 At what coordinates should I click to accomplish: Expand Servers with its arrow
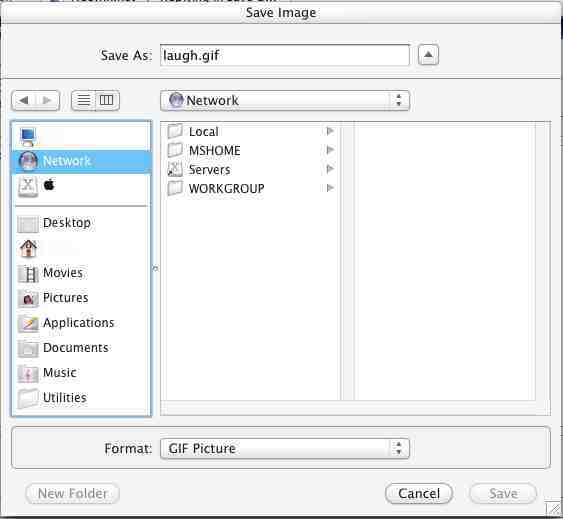(330, 169)
